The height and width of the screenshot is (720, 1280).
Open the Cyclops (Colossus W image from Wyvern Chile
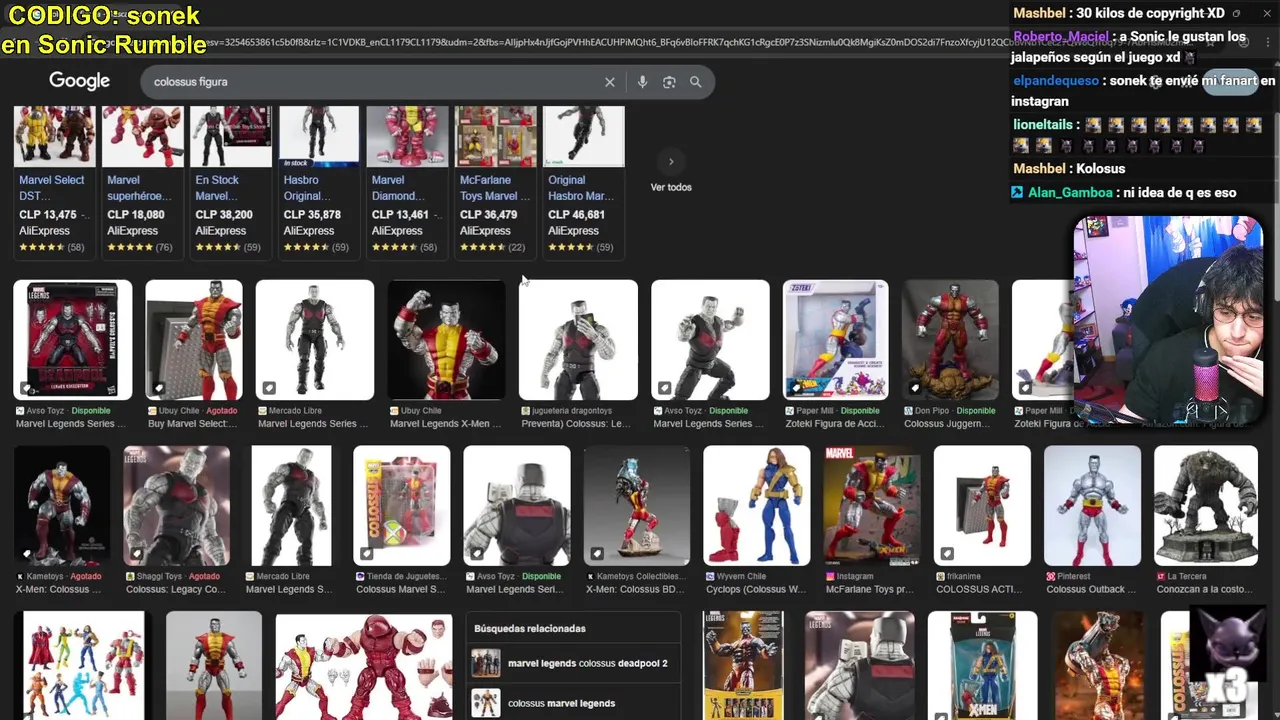(x=757, y=505)
